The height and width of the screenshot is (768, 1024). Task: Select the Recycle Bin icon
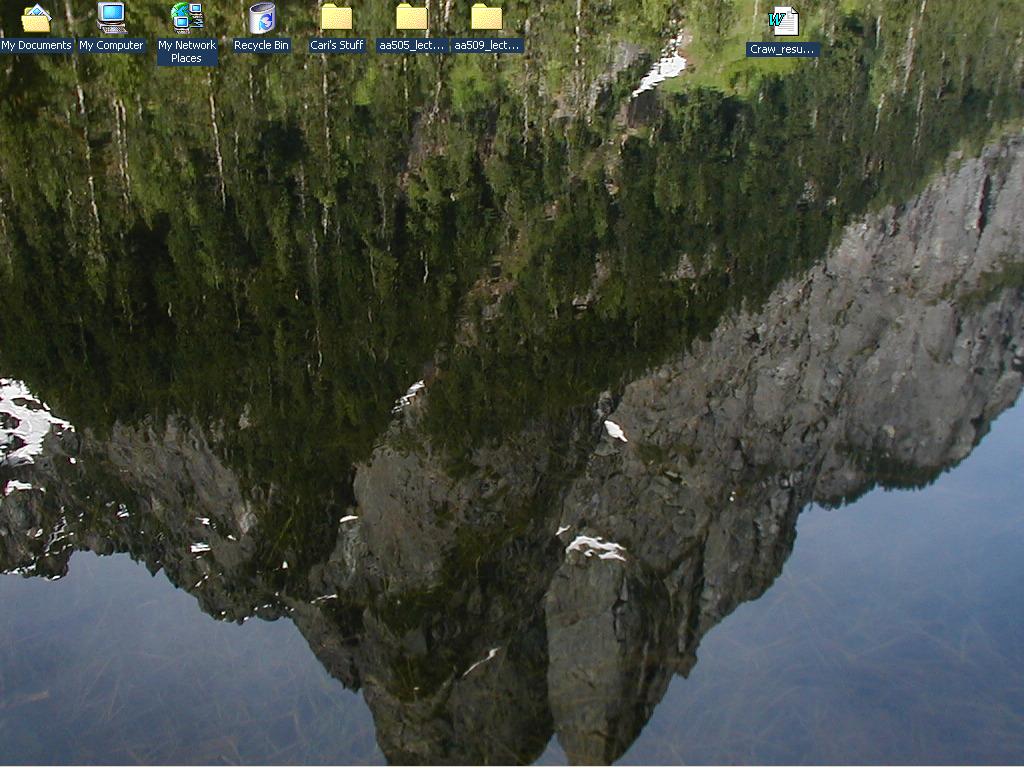coord(262,18)
